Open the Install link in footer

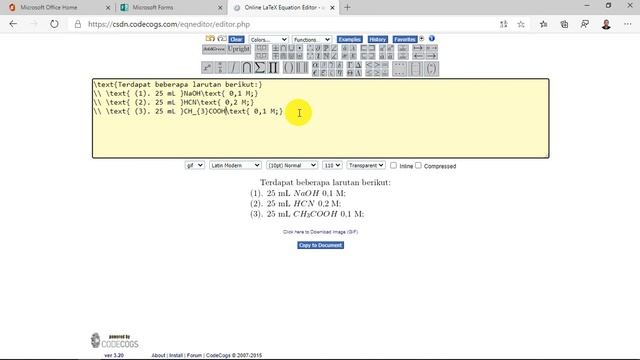(176, 356)
